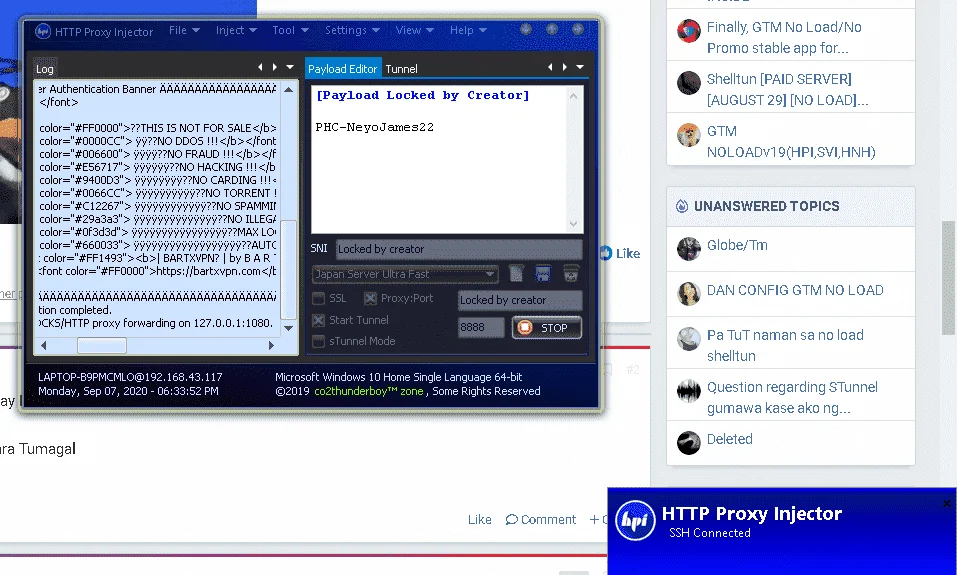Screen dimensions: 957x575
Task: Click the Log vertical scrollbar thumb
Action: click(x=289, y=269)
